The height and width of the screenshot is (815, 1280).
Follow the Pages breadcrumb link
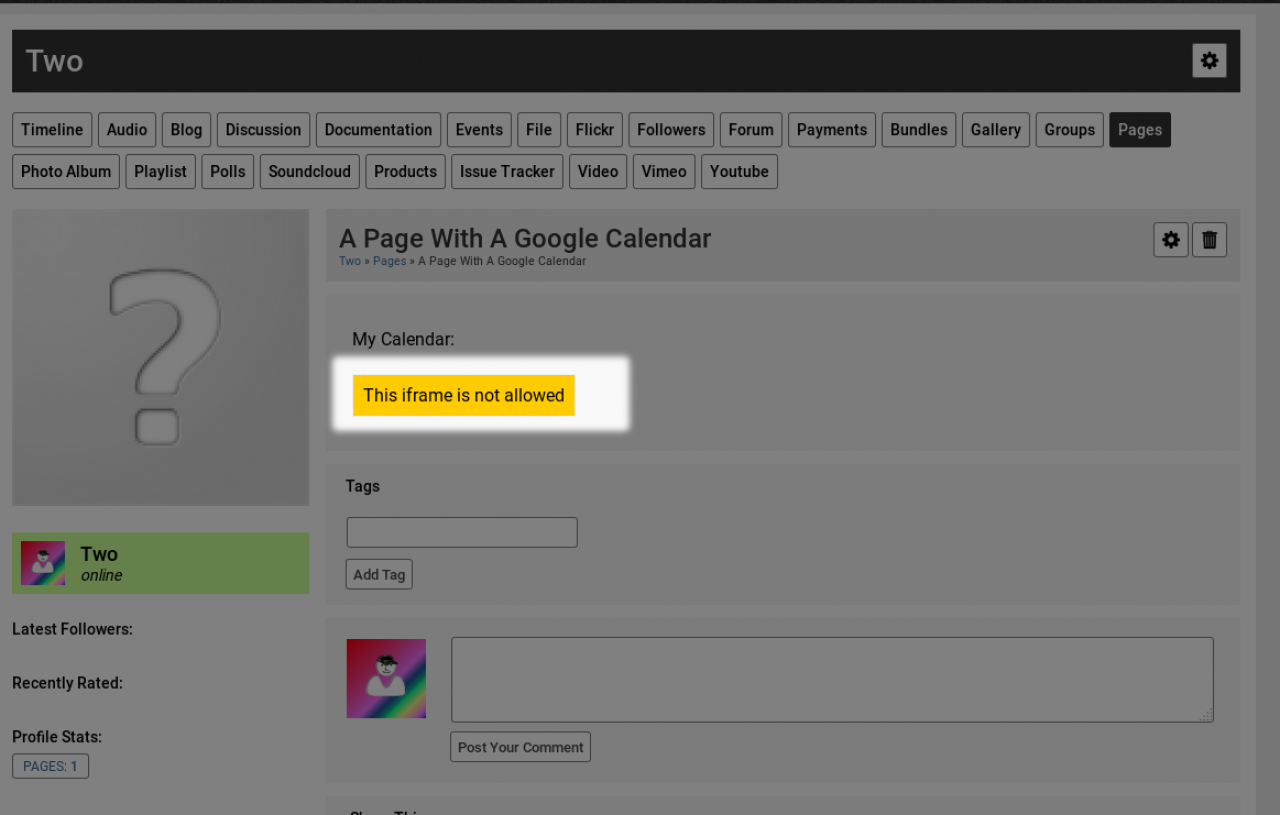(x=390, y=261)
